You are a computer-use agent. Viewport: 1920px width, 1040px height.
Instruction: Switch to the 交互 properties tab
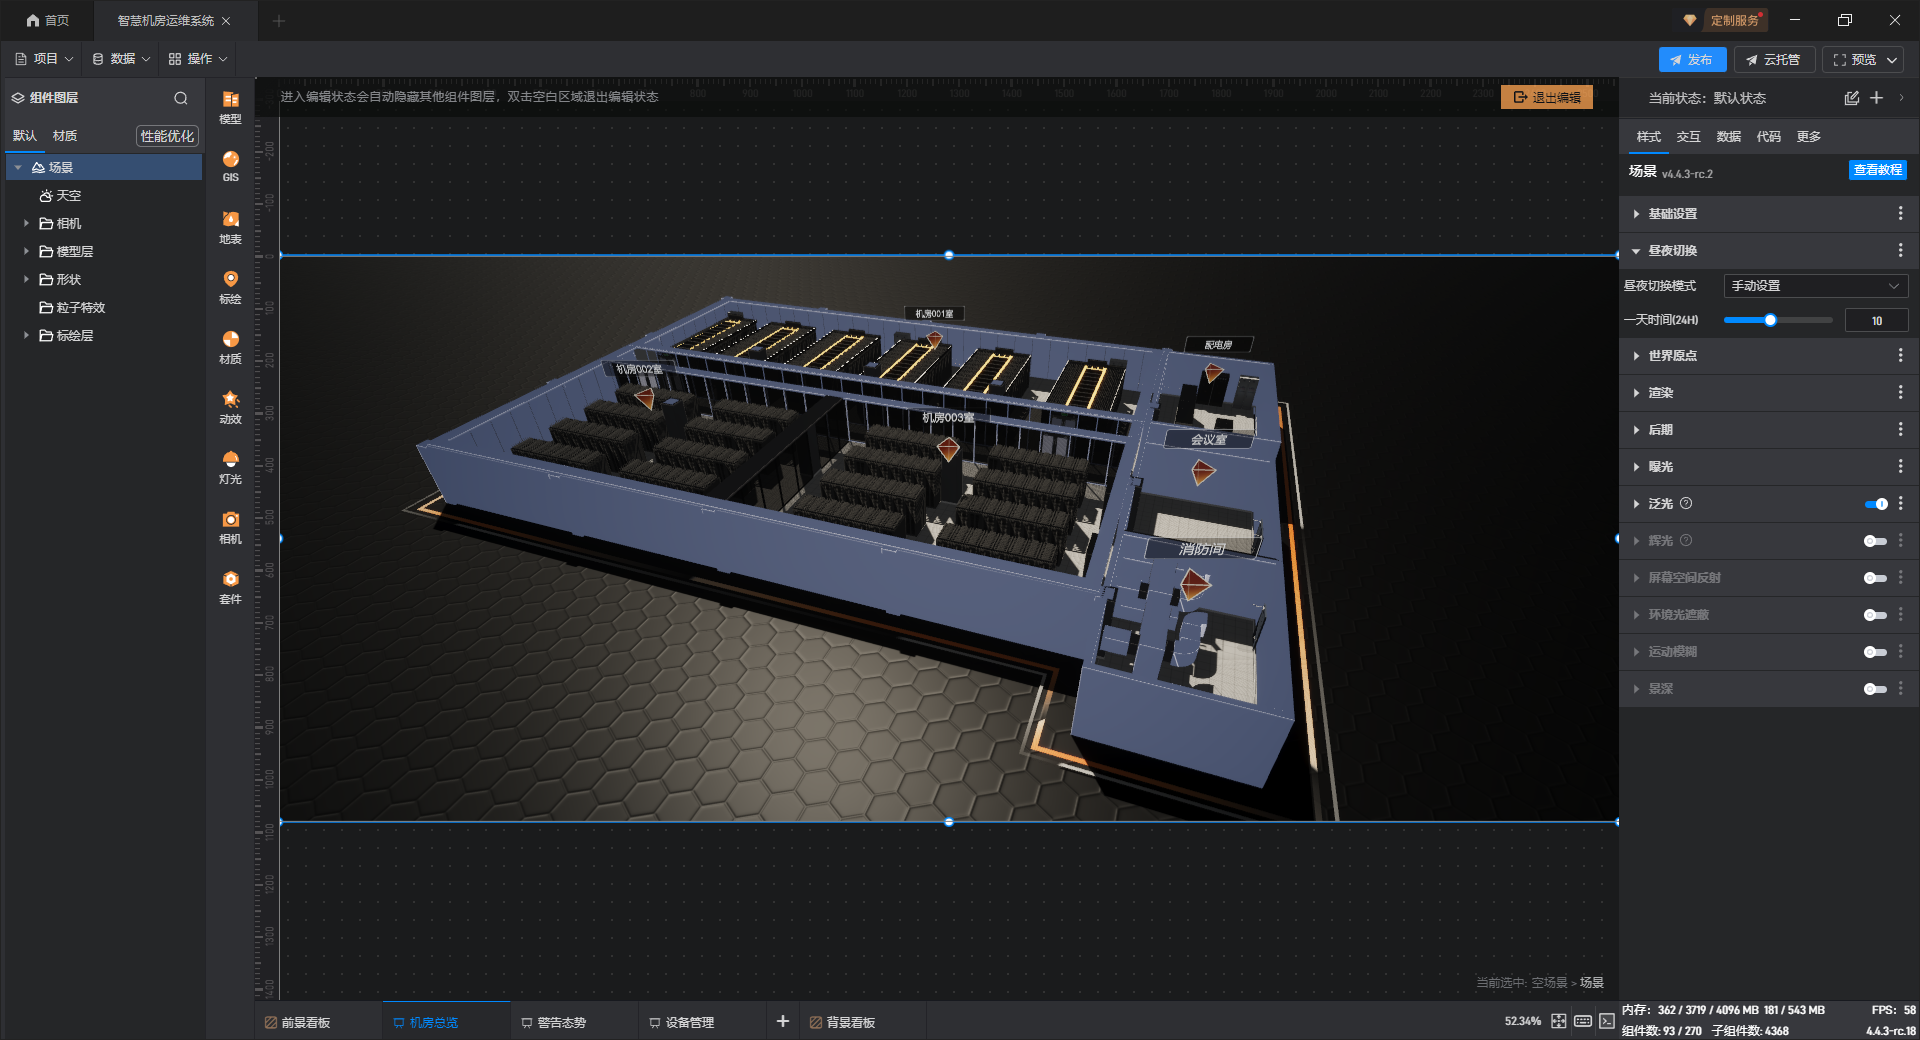[x=1688, y=137]
